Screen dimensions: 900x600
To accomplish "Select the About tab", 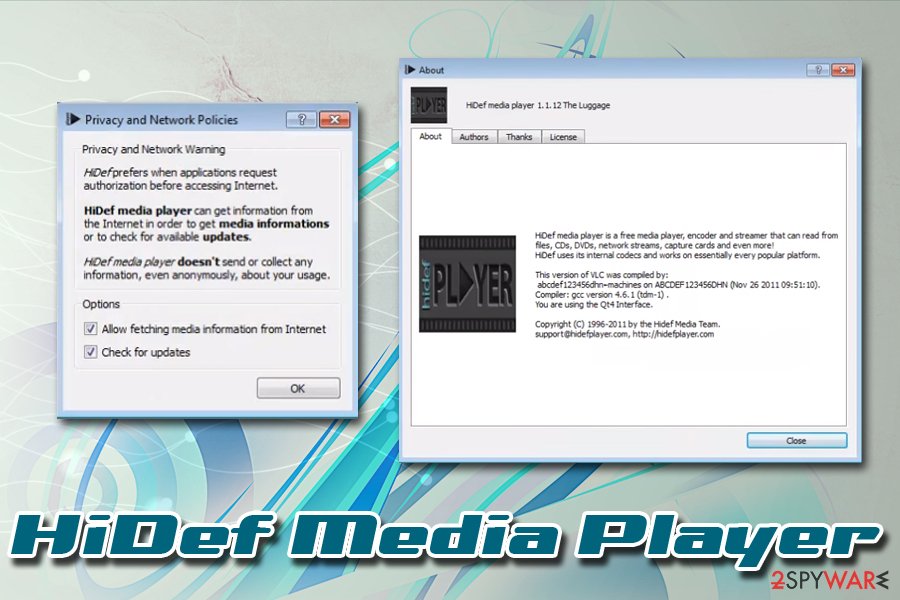I will pos(429,137).
